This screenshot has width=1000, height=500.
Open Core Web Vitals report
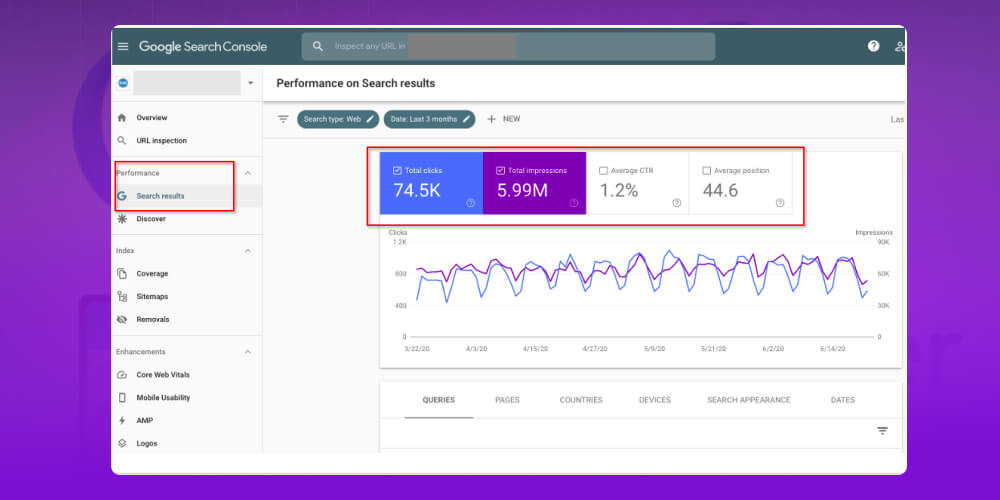pyautogui.click(x=163, y=375)
